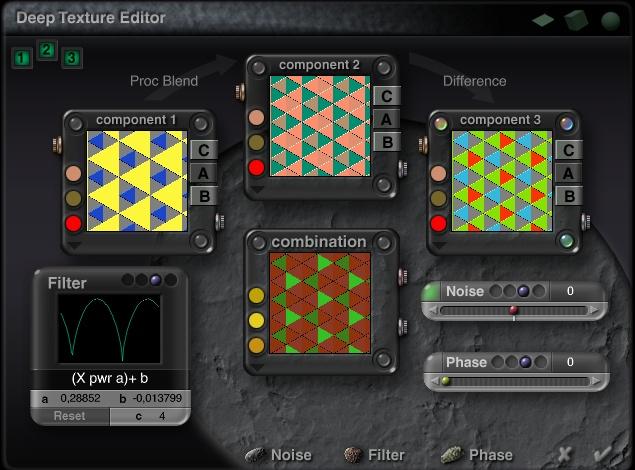Open the Noise editor at bottom
Viewport: 635px width, 470px height.
[279, 455]
